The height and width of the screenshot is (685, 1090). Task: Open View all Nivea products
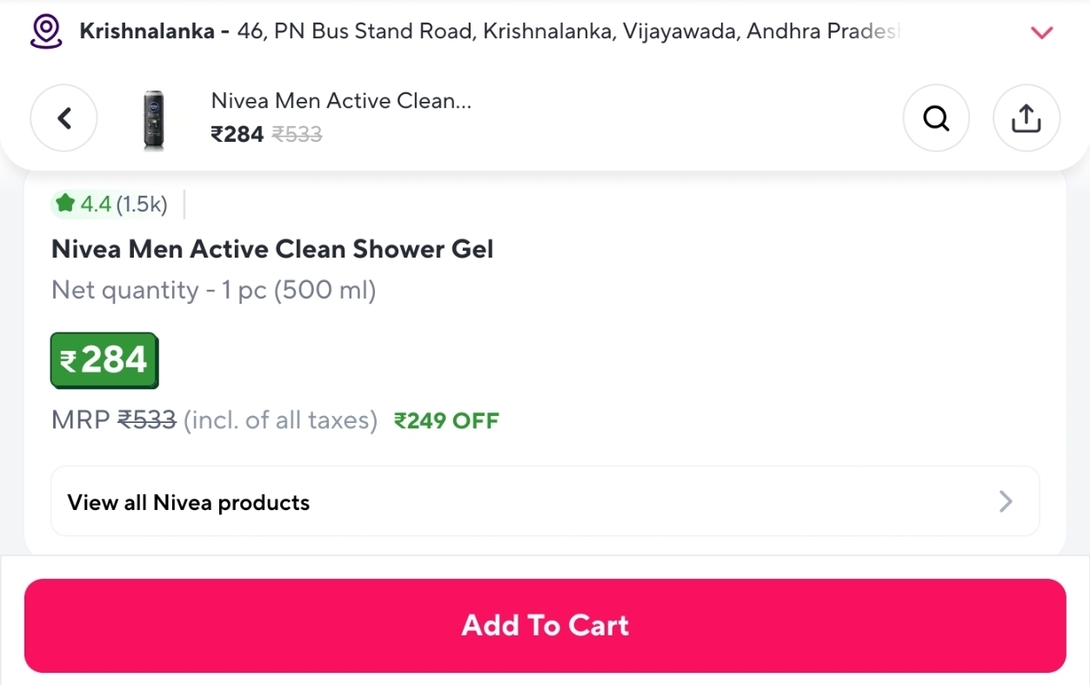click(545, 501)
